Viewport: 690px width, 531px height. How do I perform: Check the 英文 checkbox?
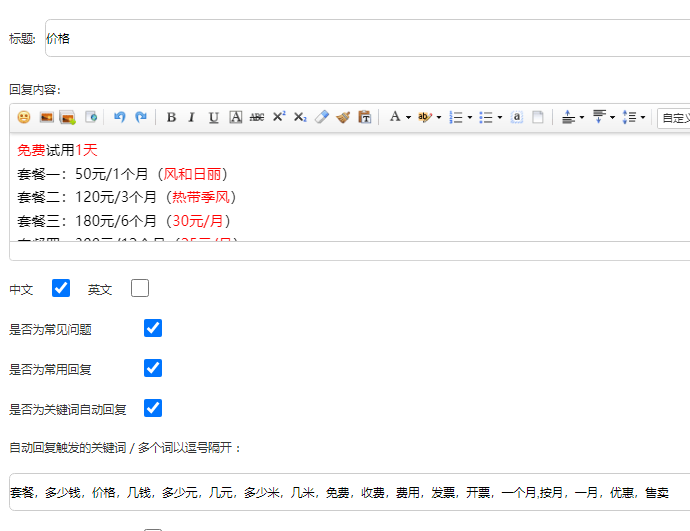(x=140, y=289)
